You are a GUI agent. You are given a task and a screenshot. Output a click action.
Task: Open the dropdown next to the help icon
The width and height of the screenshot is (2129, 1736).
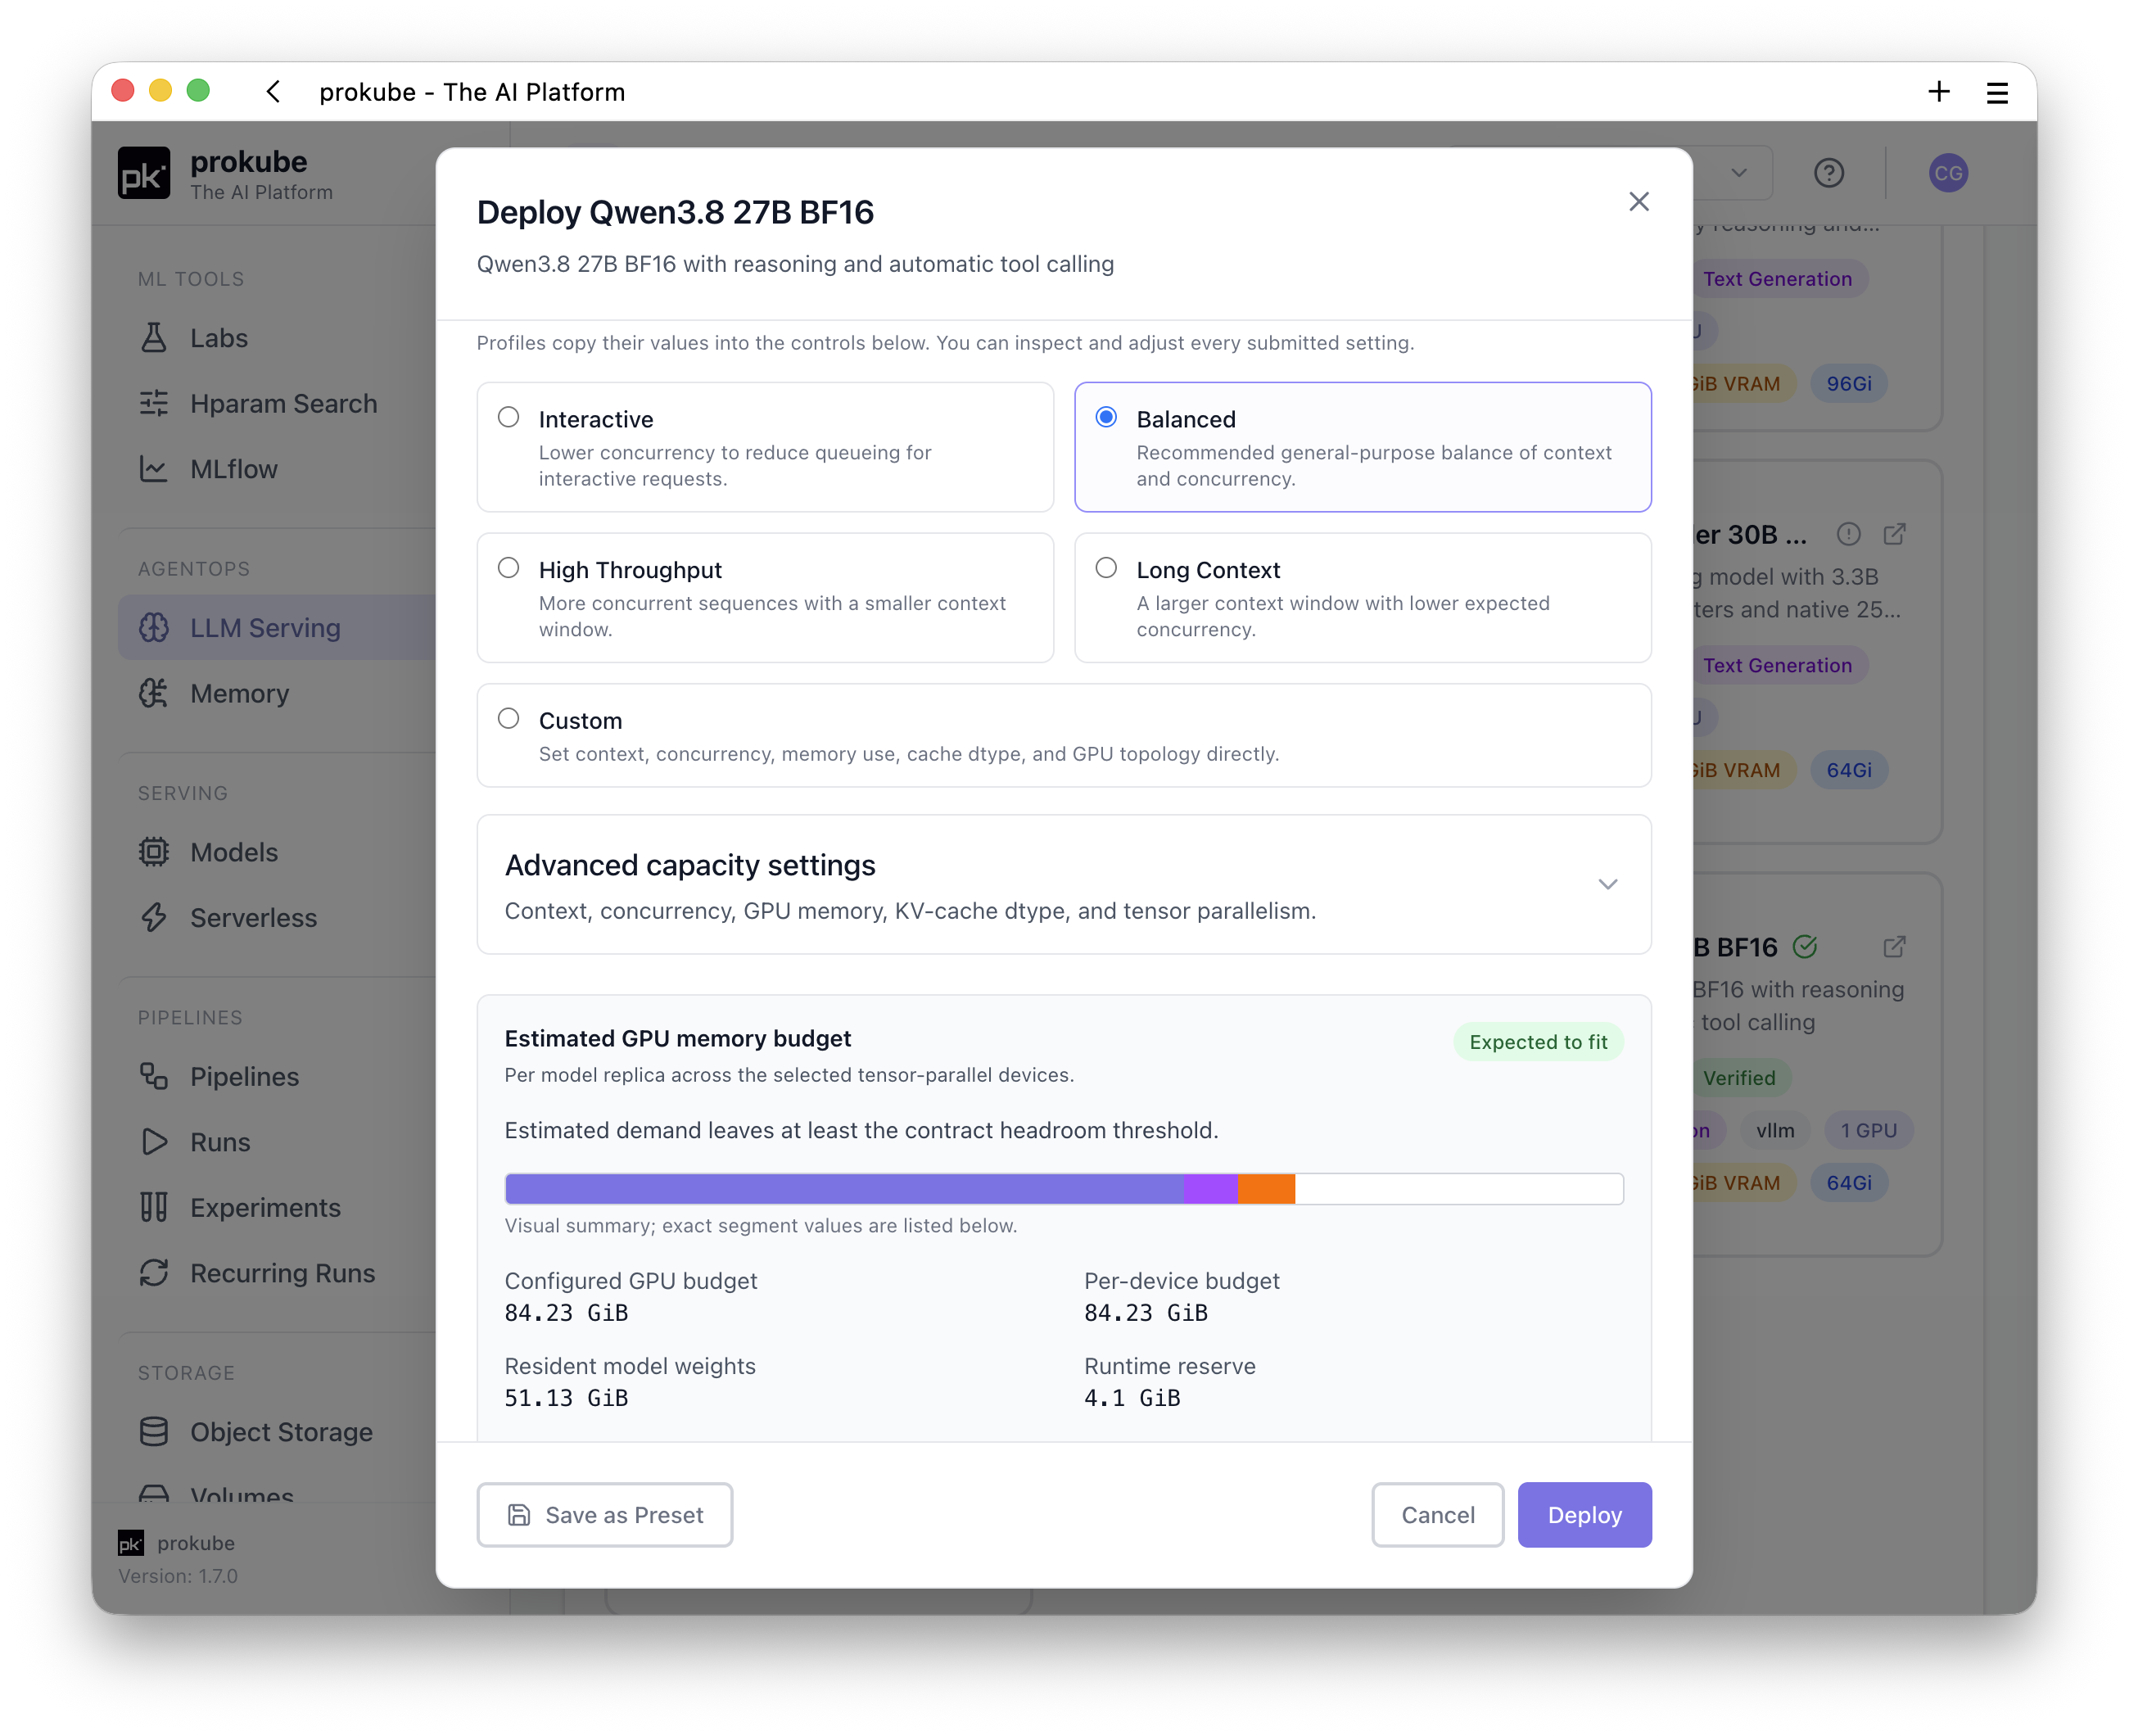(1739, 173)
